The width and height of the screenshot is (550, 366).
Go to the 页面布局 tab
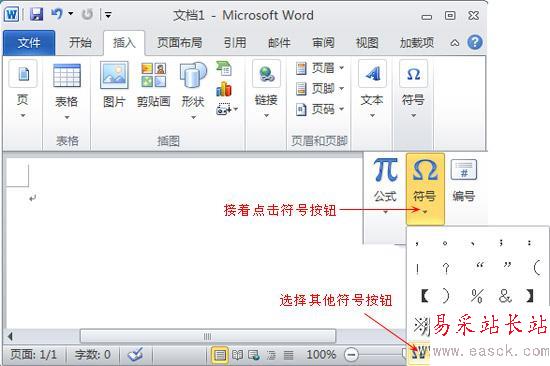[x=180, y=43]
